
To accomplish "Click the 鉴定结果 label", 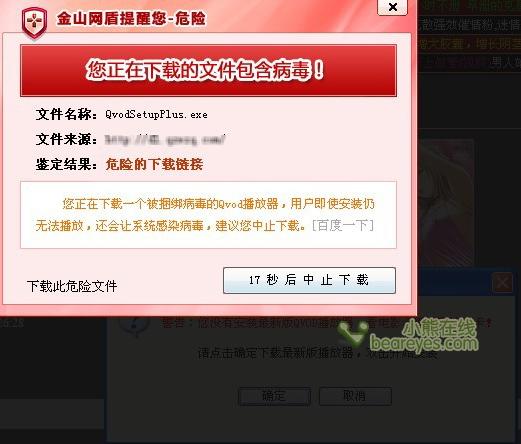I will (x=66, y=164).
